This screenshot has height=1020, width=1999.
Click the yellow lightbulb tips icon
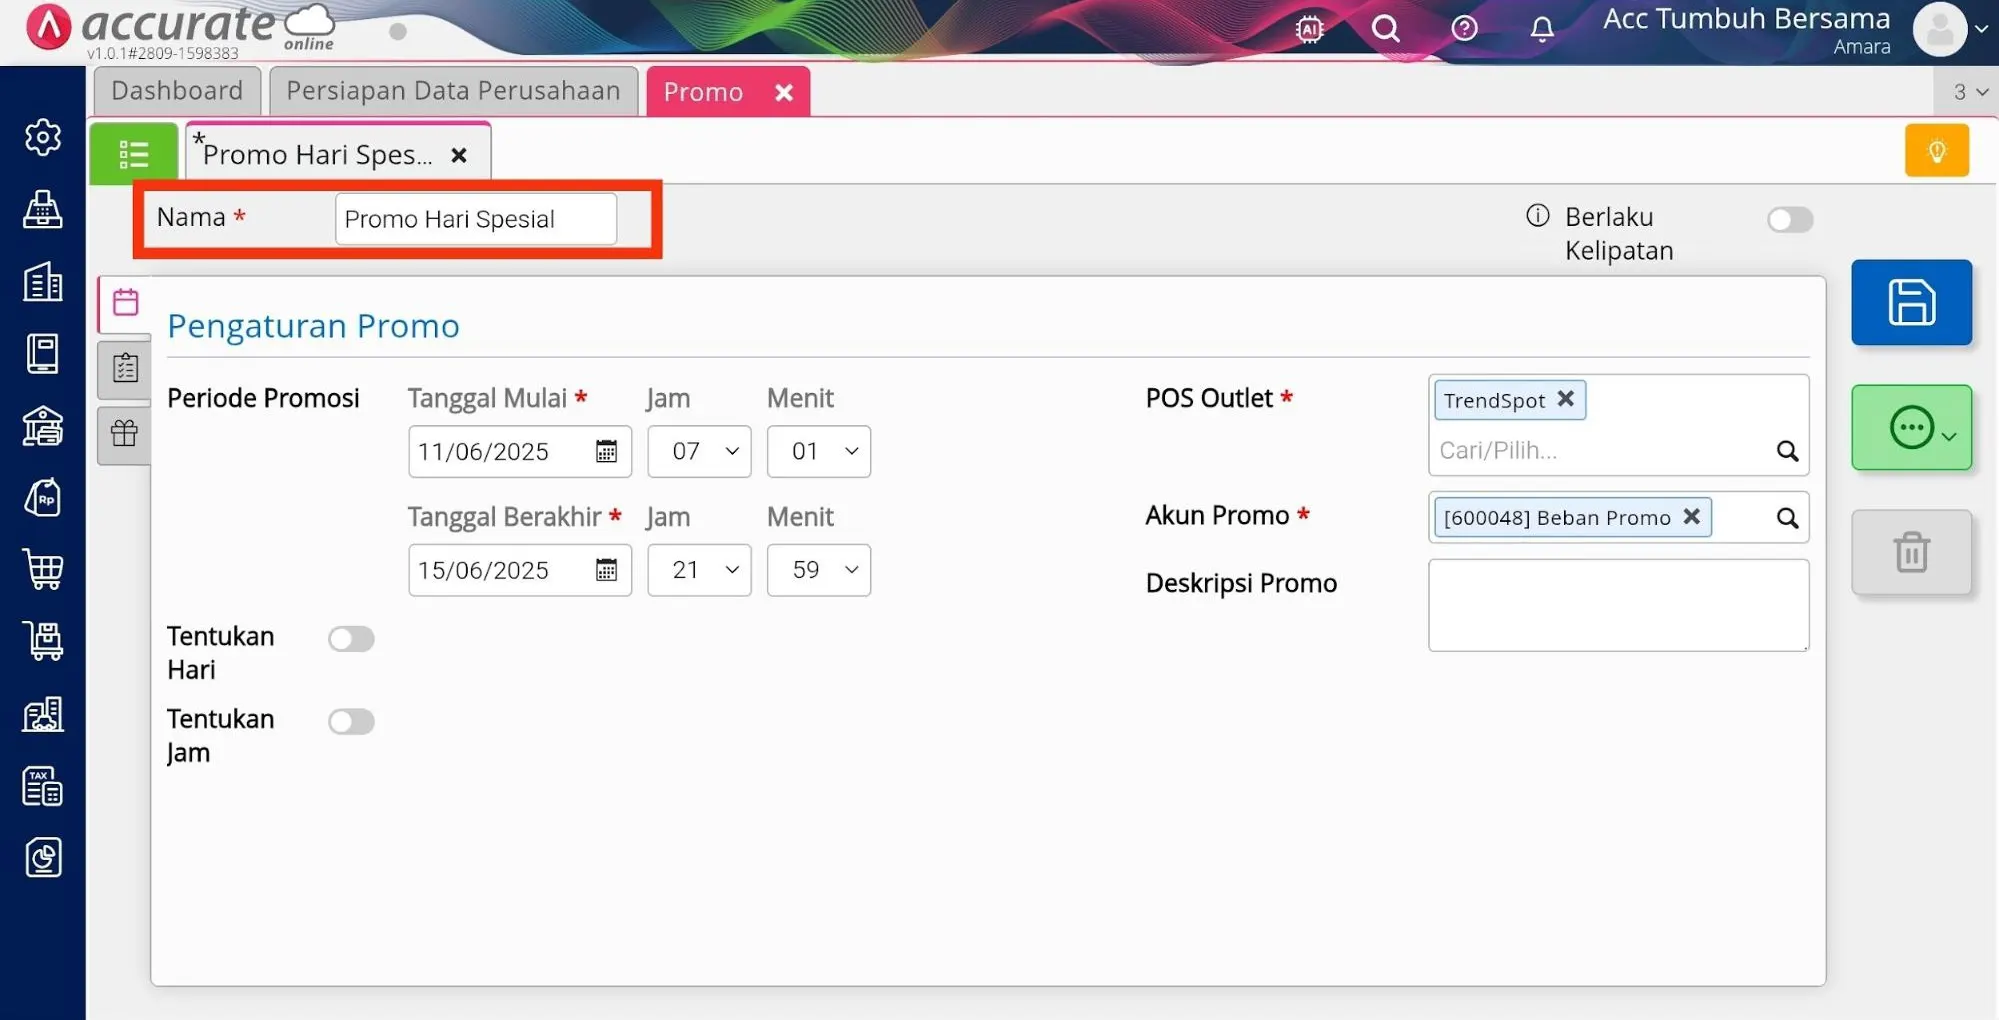1936,151
